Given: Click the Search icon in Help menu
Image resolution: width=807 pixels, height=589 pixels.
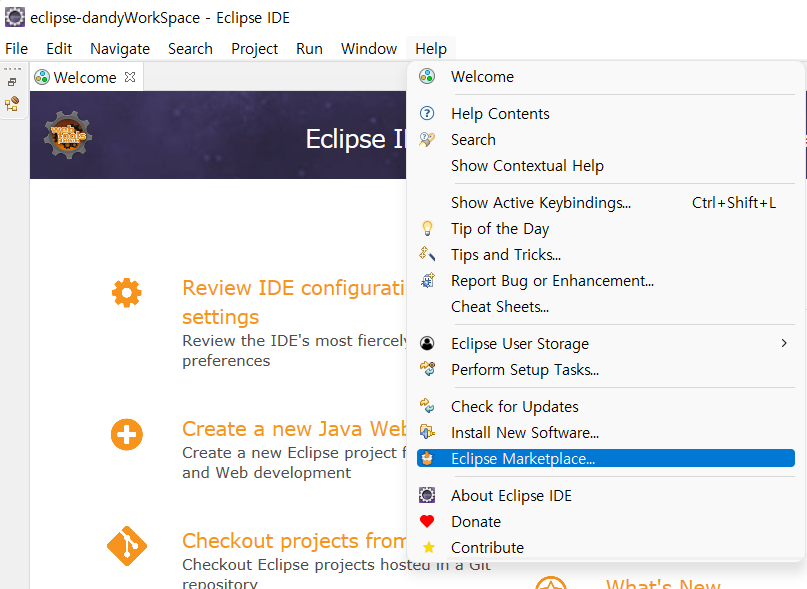Looking at the screenshot, I should coord(427,140).
